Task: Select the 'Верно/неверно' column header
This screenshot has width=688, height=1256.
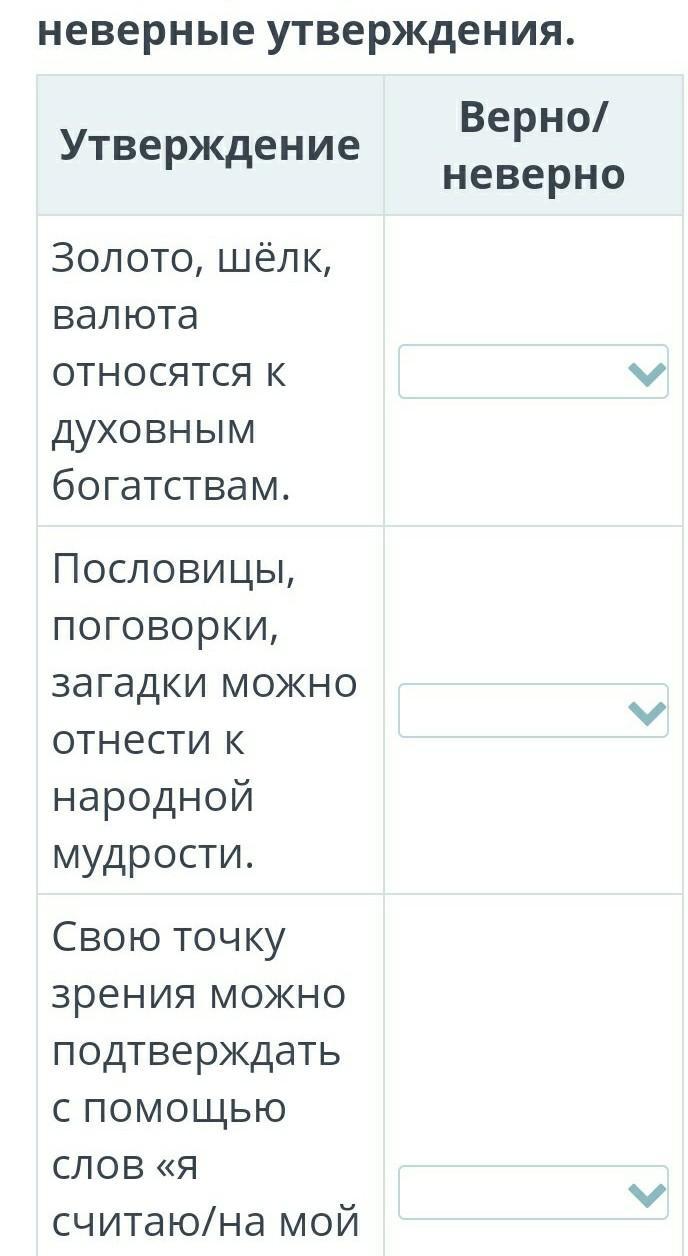Action: coord(533,146)
